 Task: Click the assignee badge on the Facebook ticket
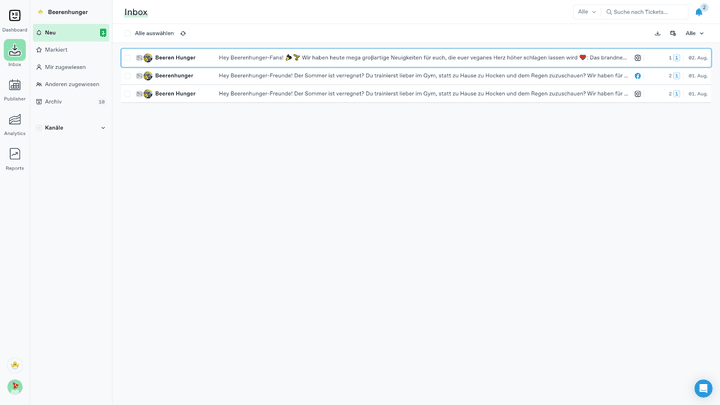point(676,76)
